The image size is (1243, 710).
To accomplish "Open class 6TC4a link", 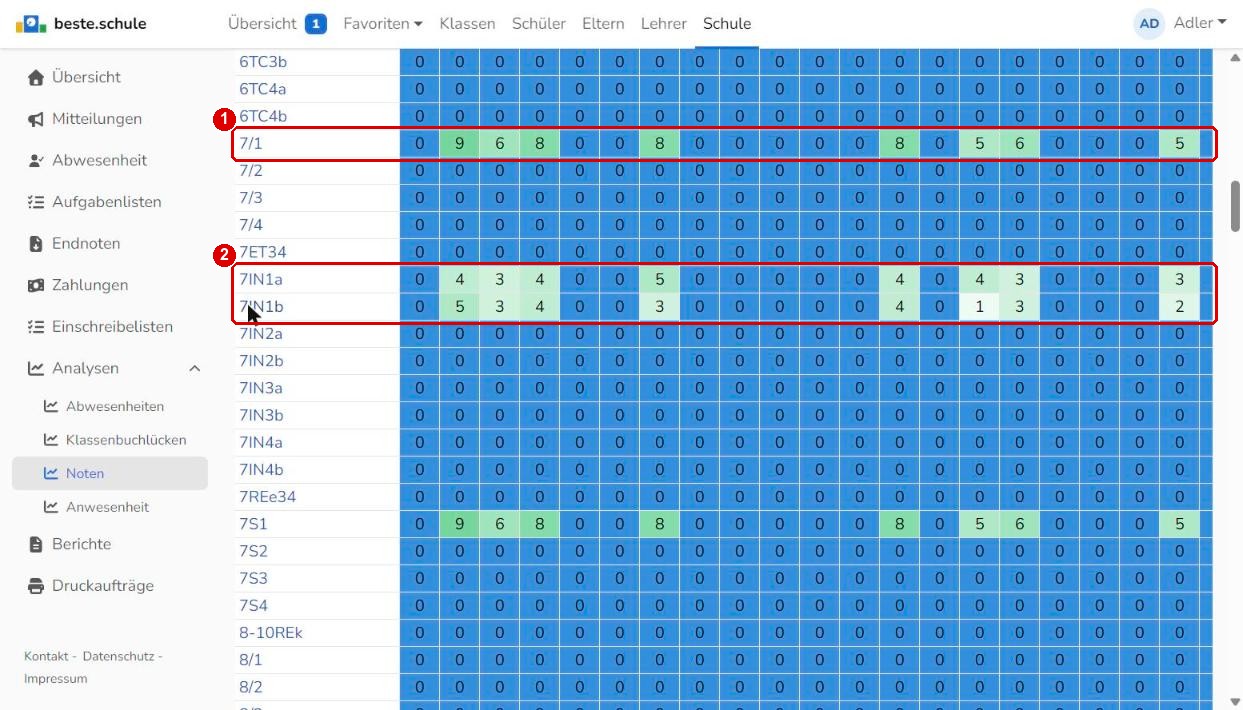I will pos(263,89).
